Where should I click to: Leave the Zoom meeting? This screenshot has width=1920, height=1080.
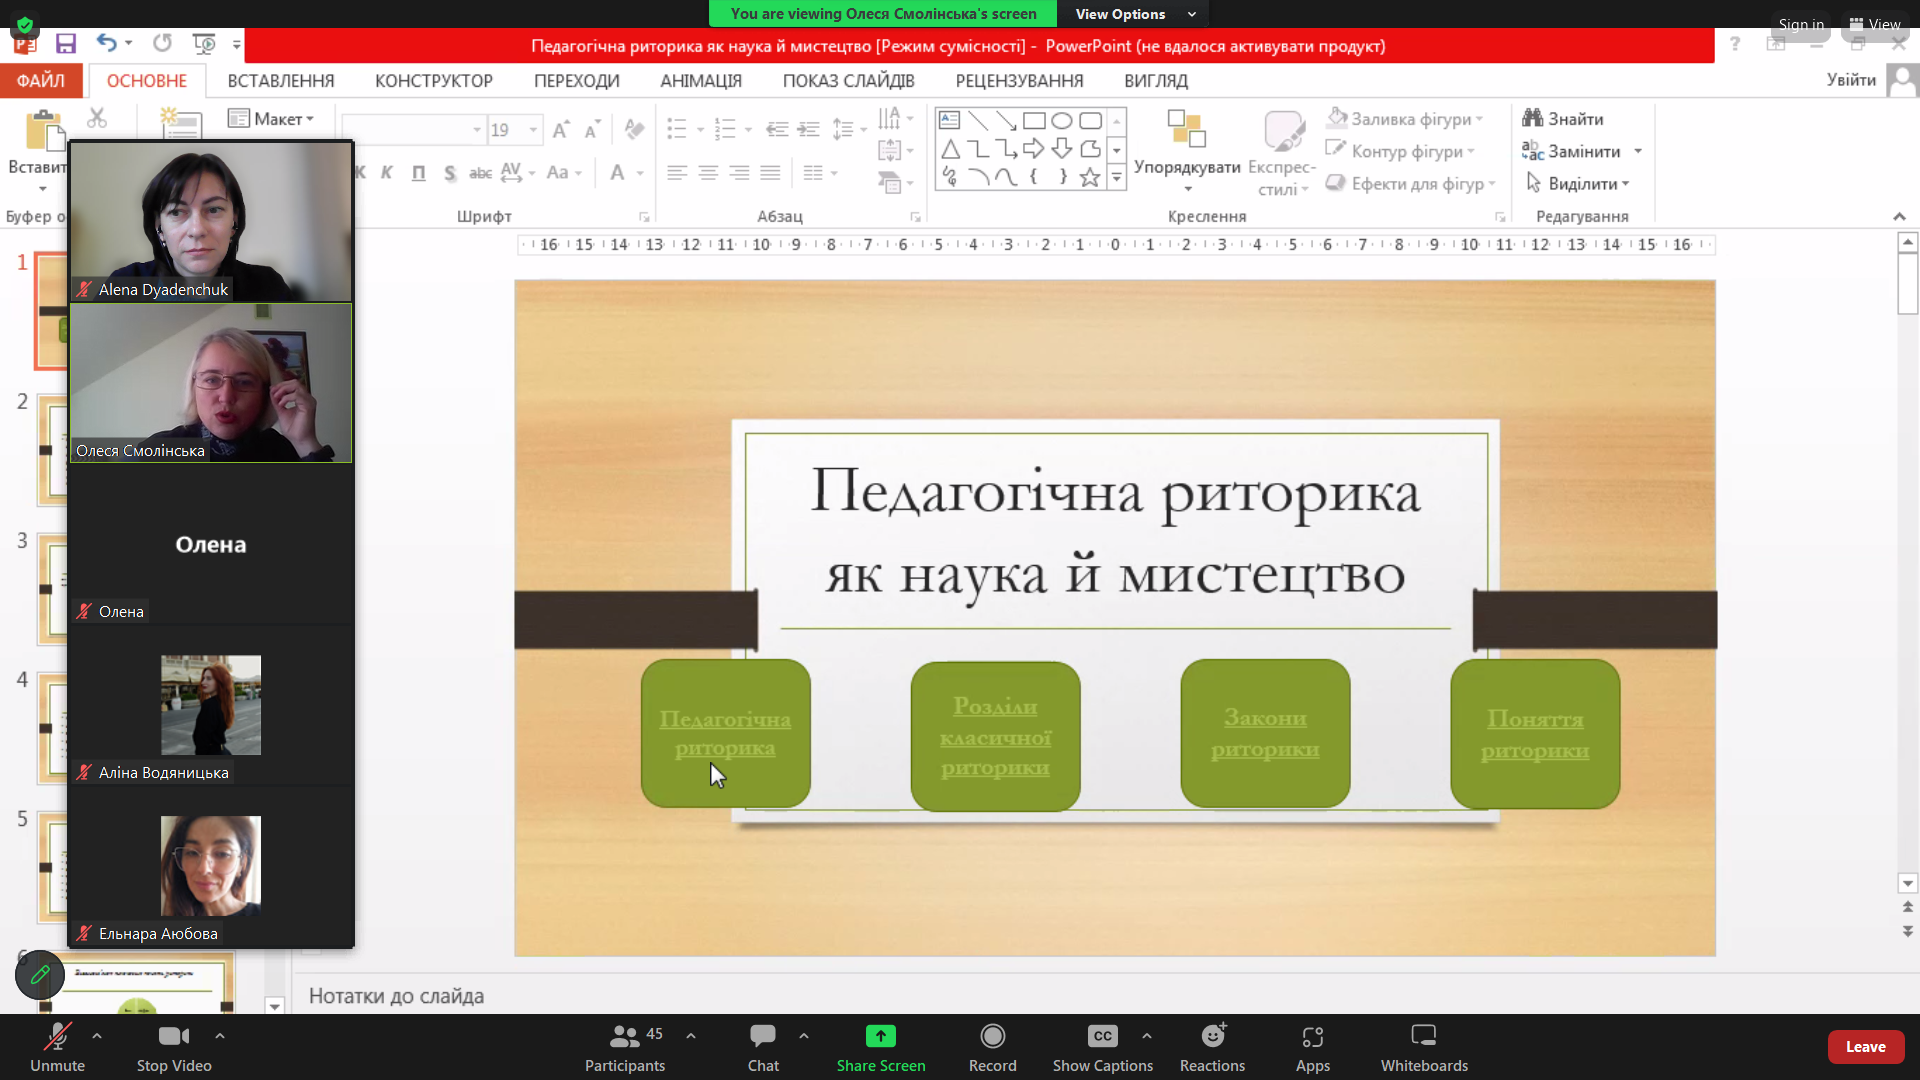(x=1865, y=1047)
